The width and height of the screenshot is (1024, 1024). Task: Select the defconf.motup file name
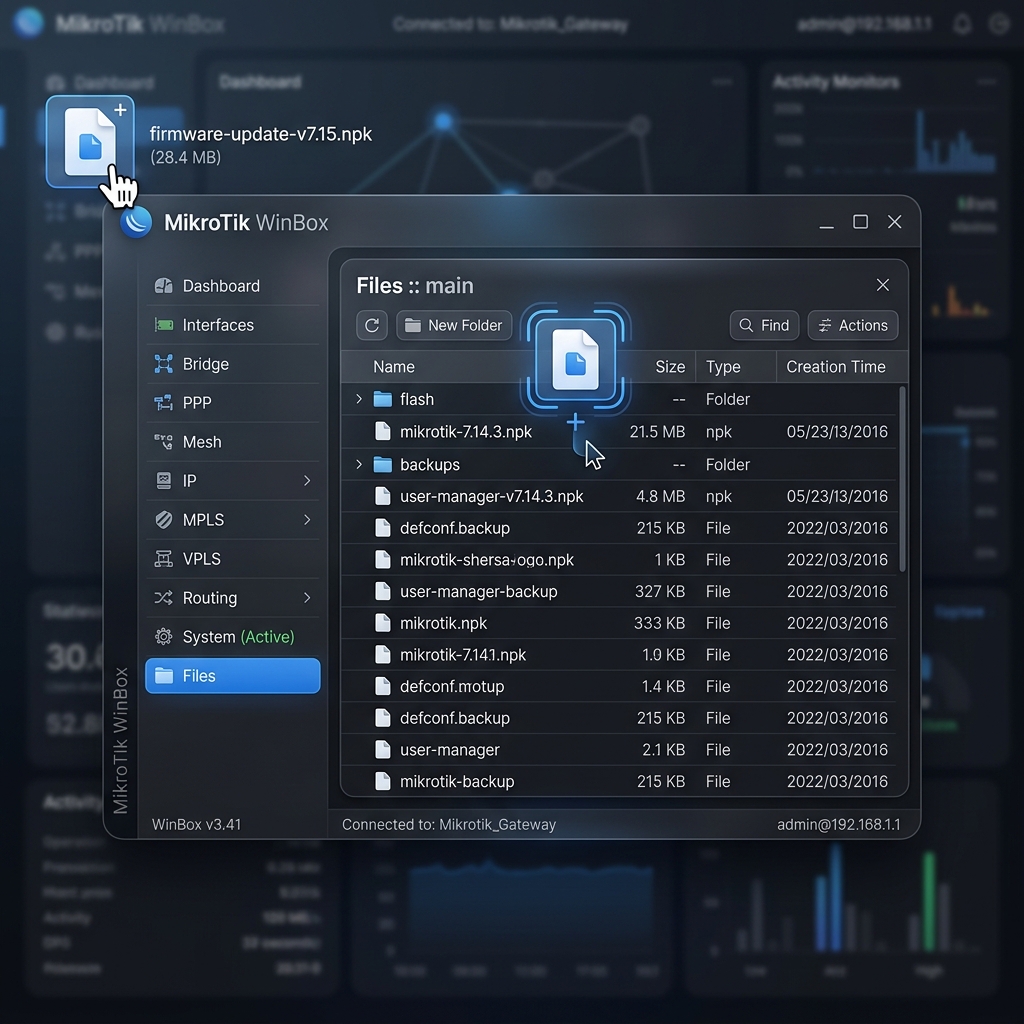tap(452, 686)
